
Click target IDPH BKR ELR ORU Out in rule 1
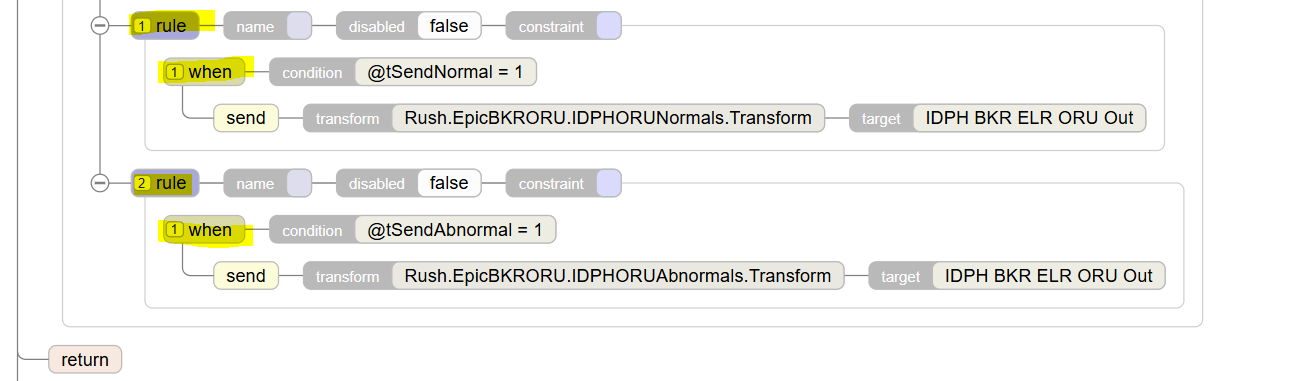(x=1030, y=118)
